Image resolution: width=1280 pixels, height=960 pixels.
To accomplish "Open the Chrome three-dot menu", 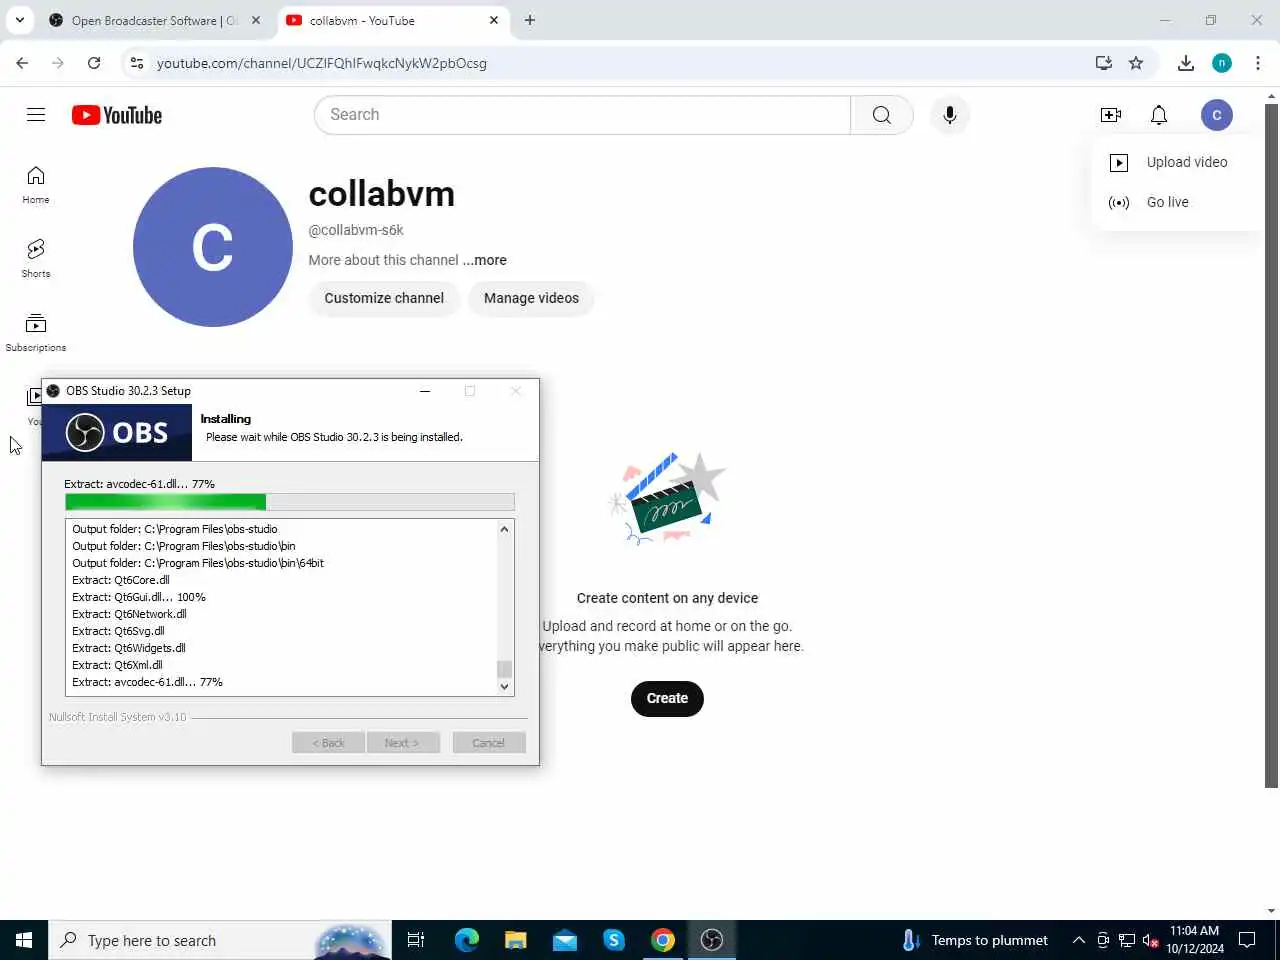I will (x=1258, y=63).
